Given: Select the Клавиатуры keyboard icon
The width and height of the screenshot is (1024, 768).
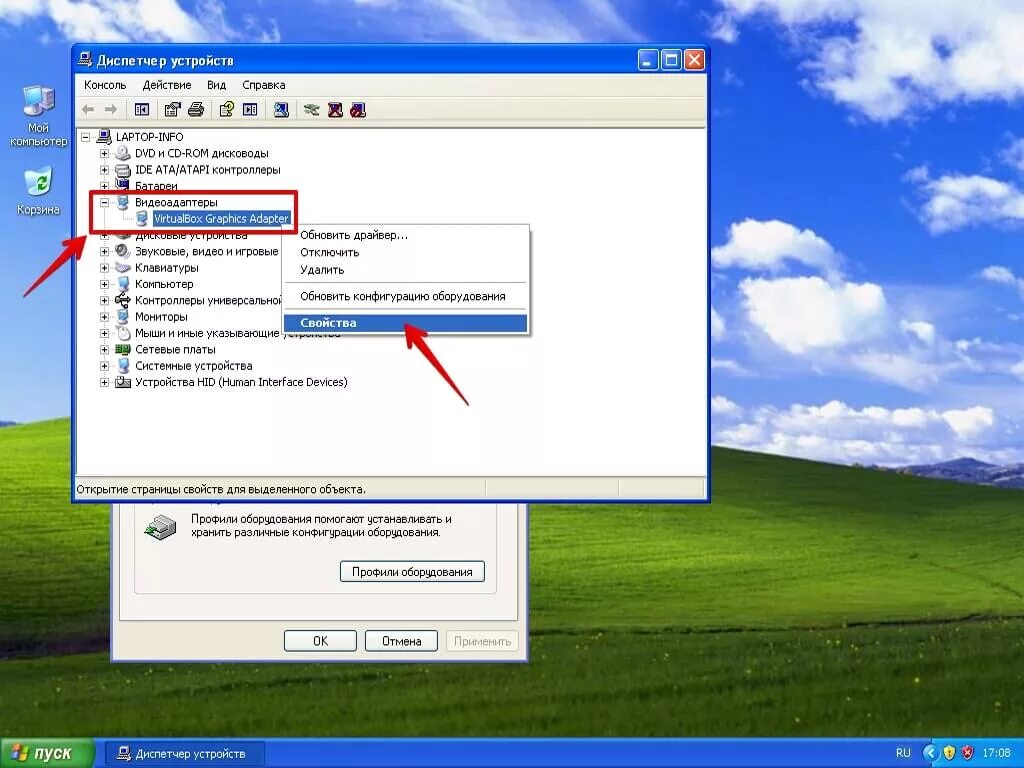Looking at the screenshot, I should [123, 268].
